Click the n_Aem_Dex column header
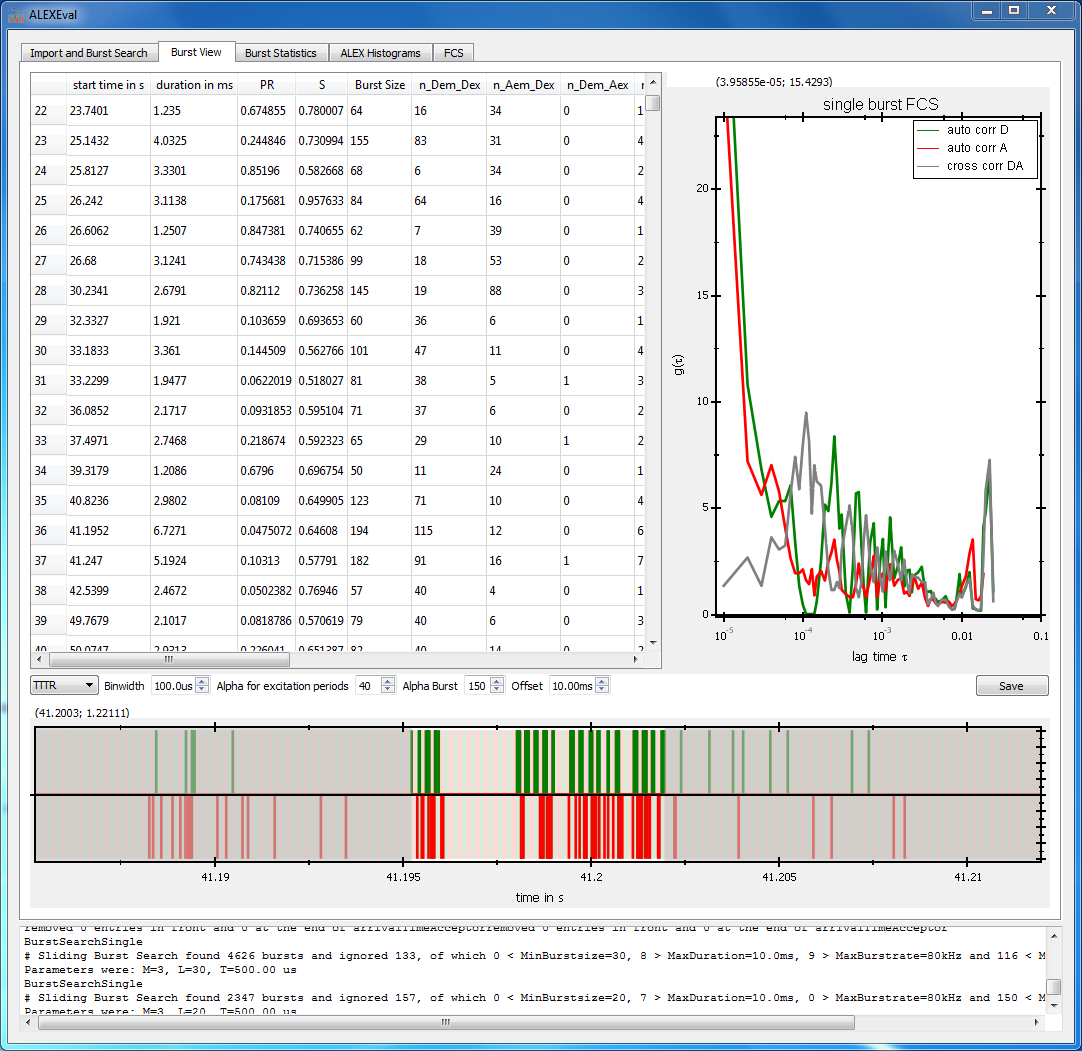Image resolution: width=1082 pixels, height=1051 pixels. (x=523, y=85)
